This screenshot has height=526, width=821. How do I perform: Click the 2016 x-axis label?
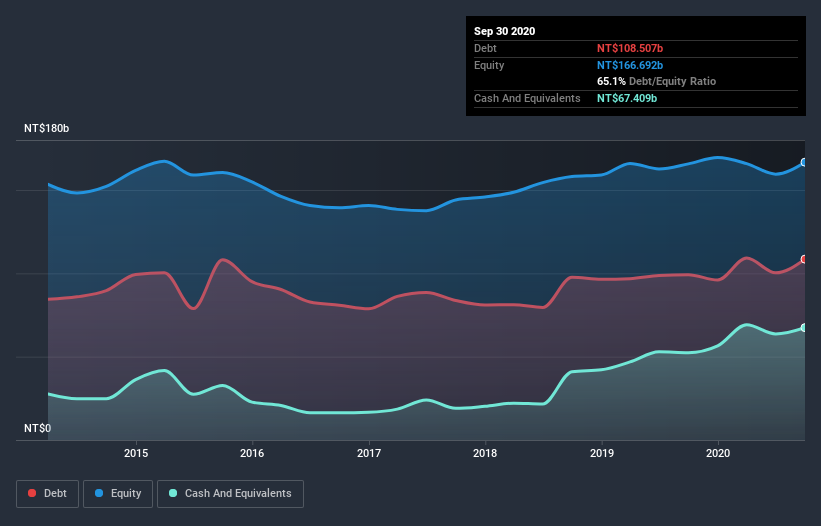point(252,453)
